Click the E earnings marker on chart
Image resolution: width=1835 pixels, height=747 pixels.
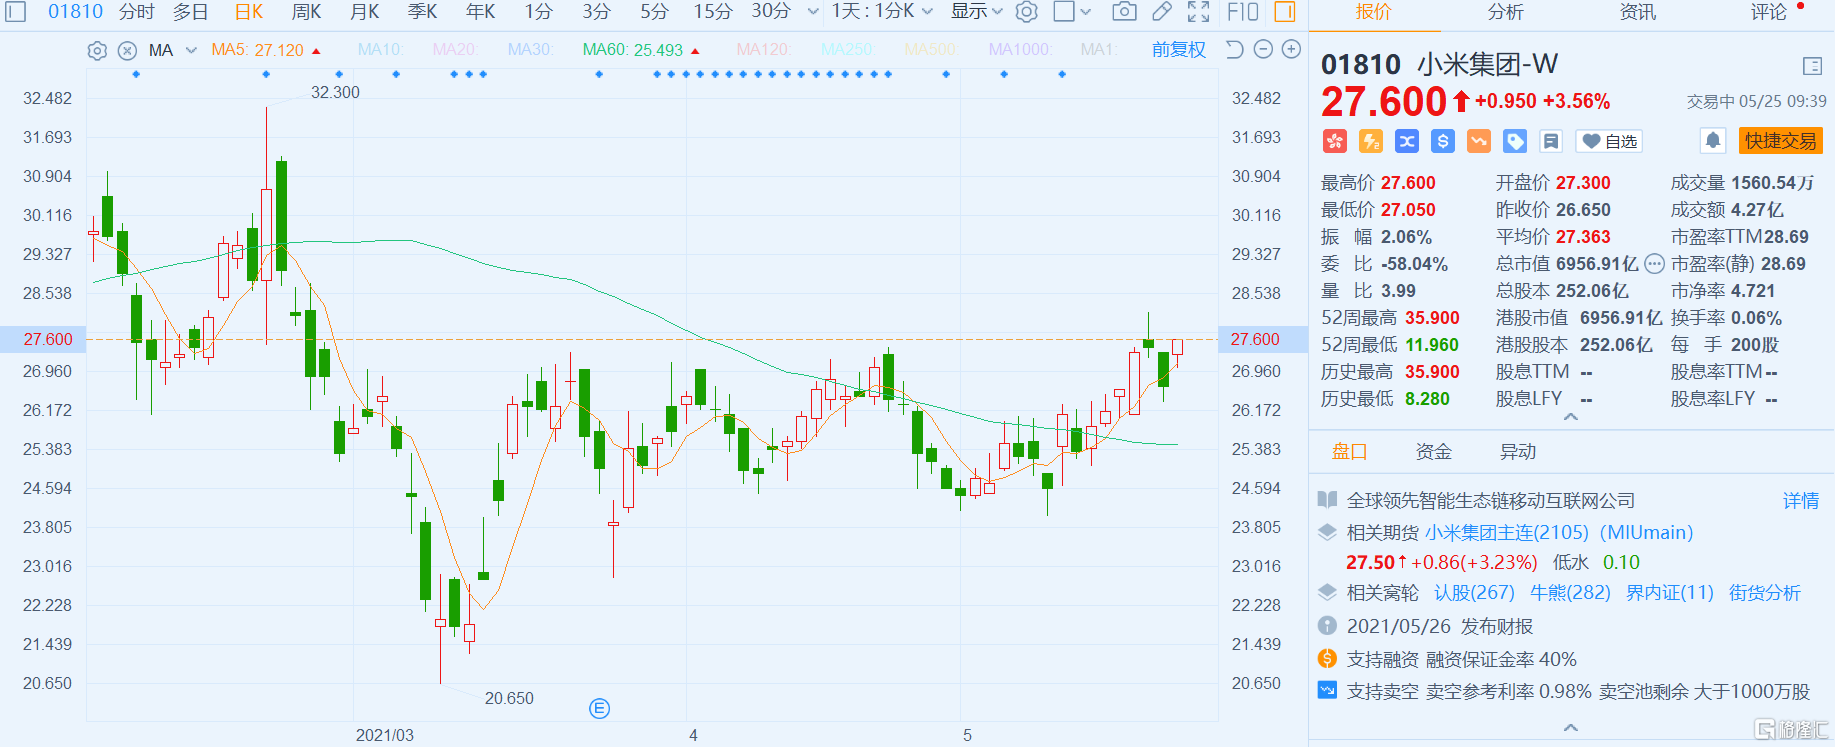coord(599,709)
